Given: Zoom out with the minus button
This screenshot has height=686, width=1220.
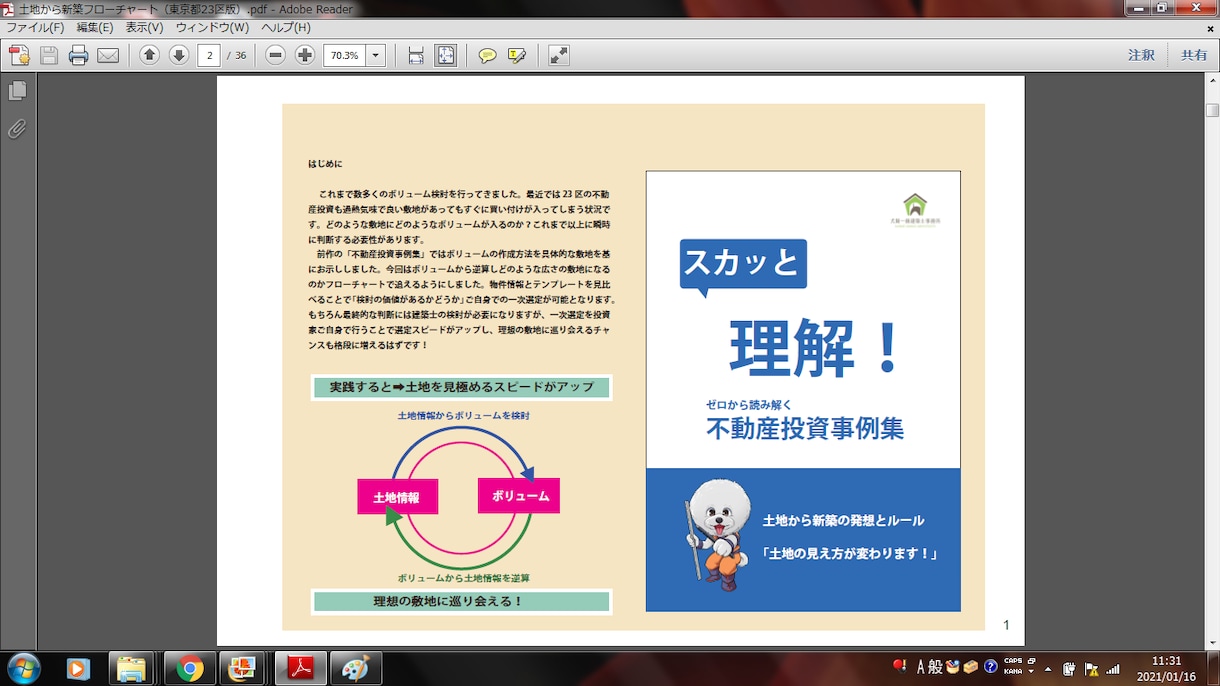Looking at the screenshot, I should point(276,56).
